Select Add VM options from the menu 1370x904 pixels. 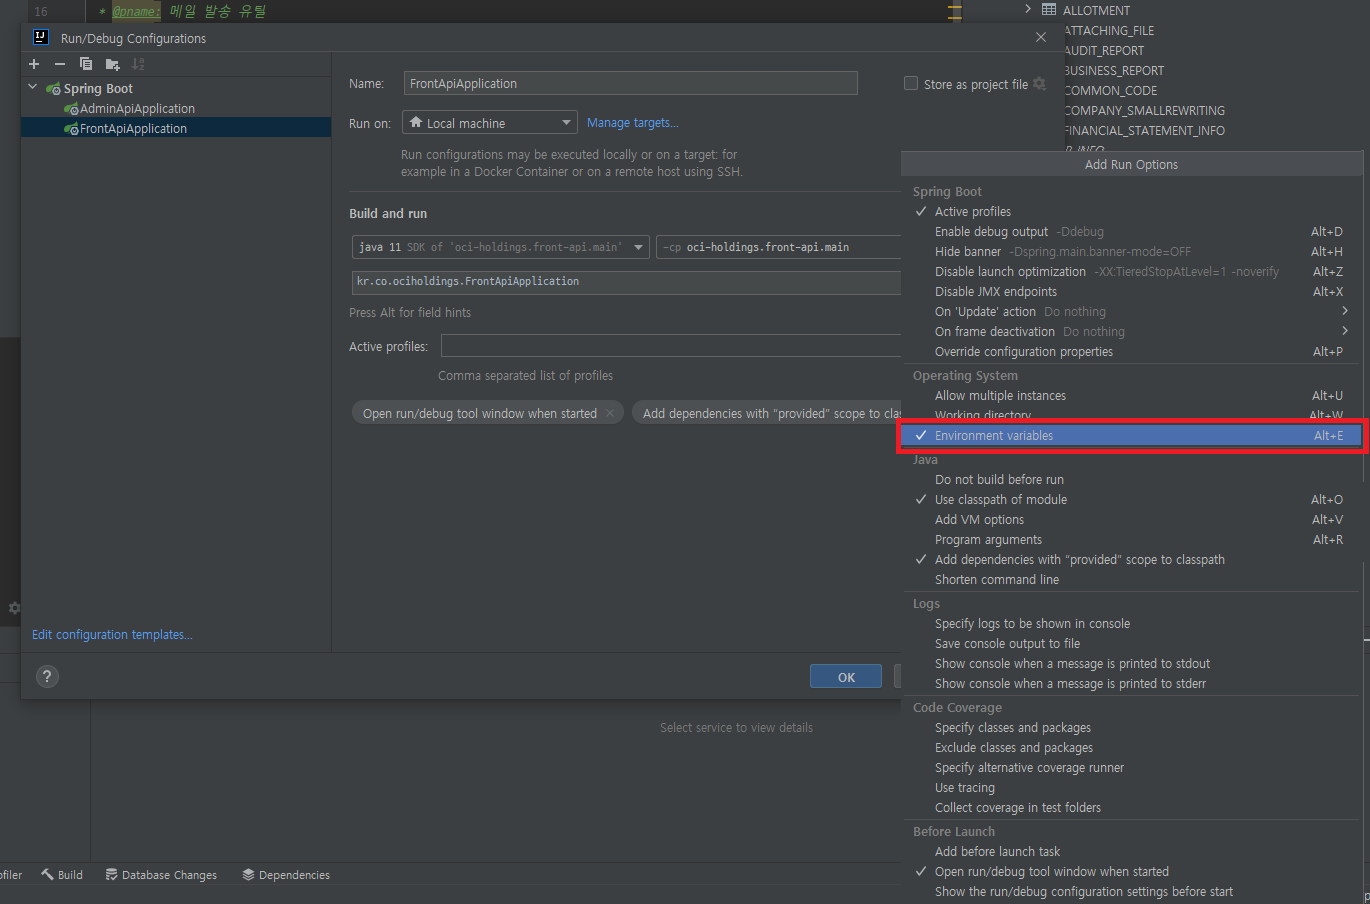(x=979, y=520)
